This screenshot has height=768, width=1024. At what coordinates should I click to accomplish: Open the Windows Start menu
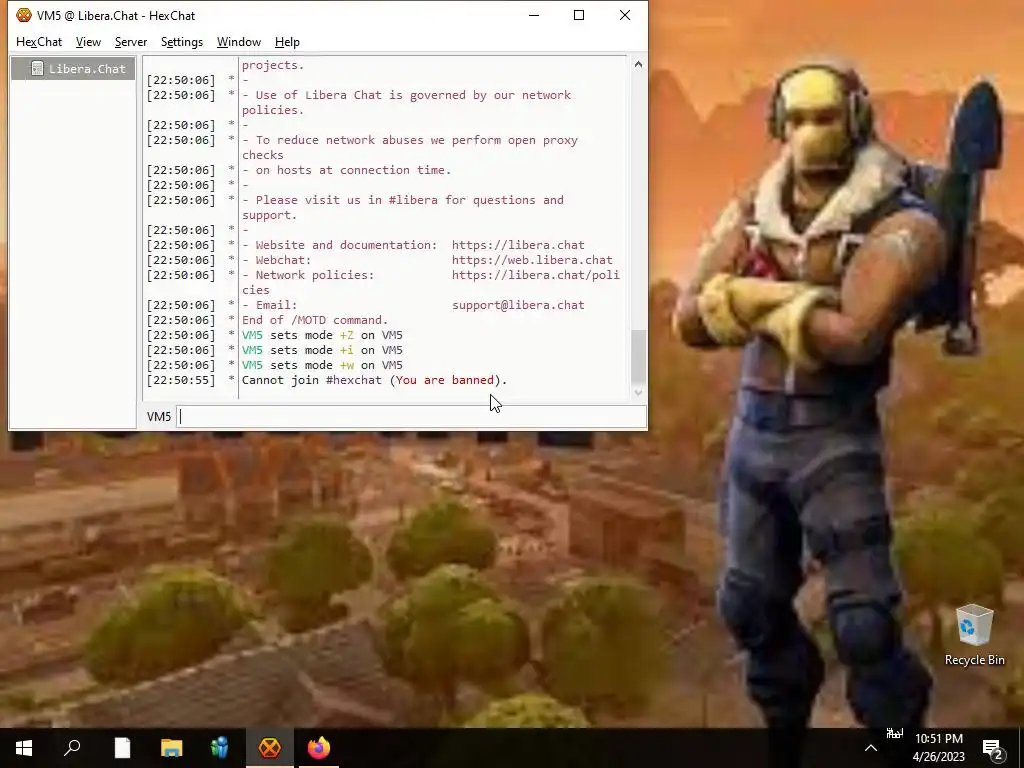click(x=24, y=748)
